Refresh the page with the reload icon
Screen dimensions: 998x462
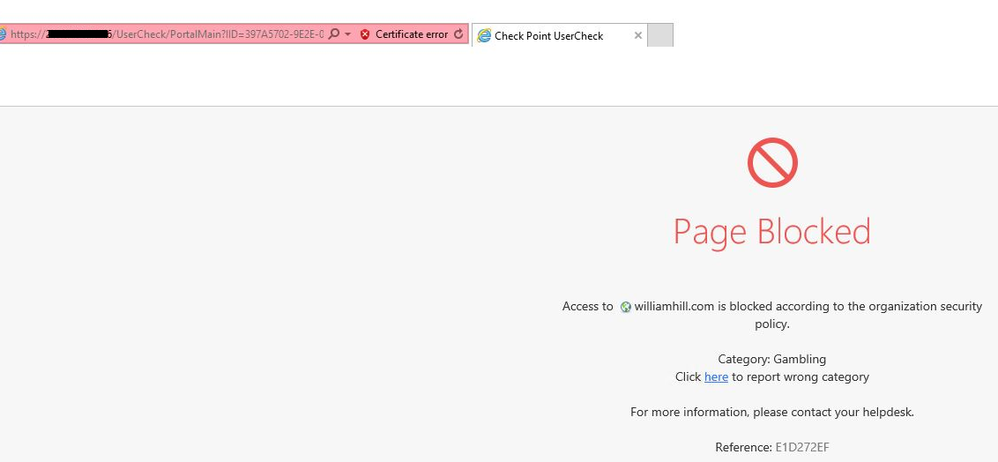click(x=459, y=35)
